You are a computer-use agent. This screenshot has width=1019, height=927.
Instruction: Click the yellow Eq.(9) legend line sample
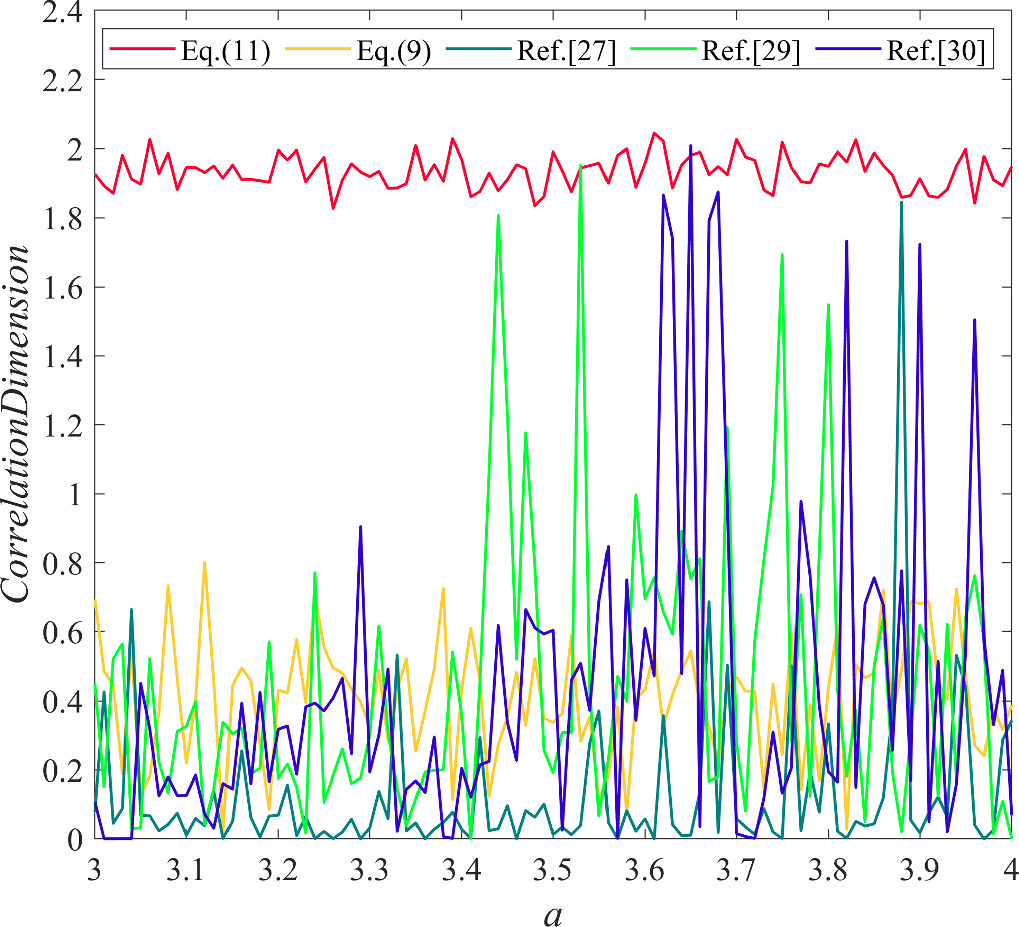[318, 49]
